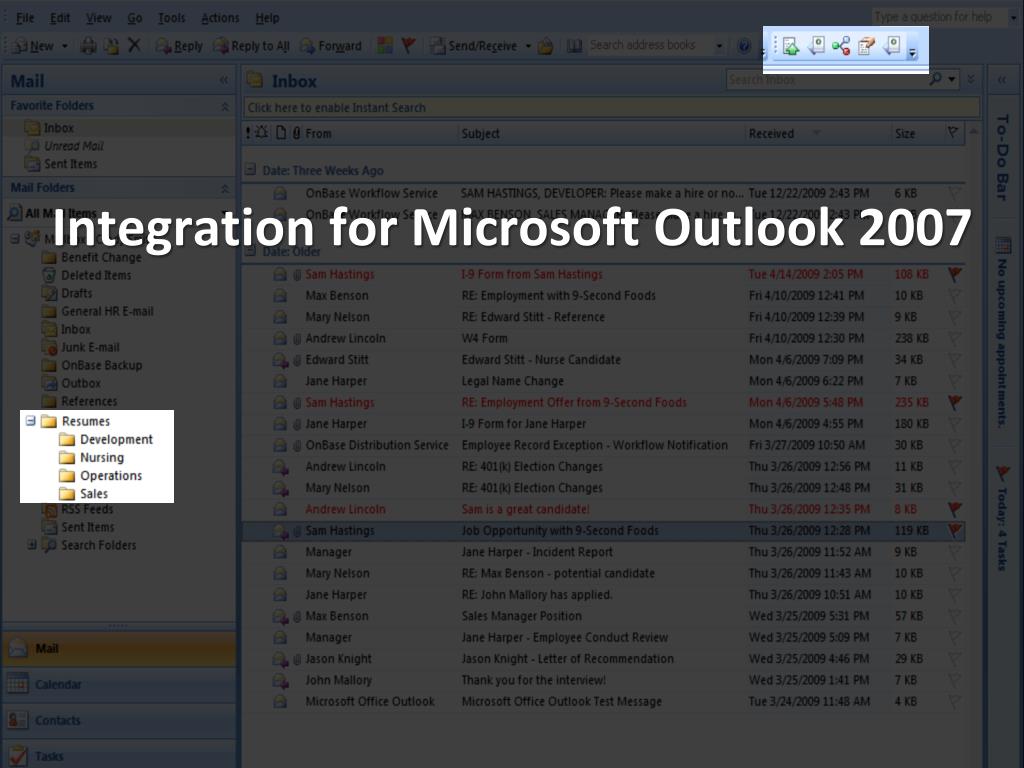This screenshot has width=1024, height=768.
Task: Collapse the Date: Three Weeks Ago group
Action: tap(250, 170)
